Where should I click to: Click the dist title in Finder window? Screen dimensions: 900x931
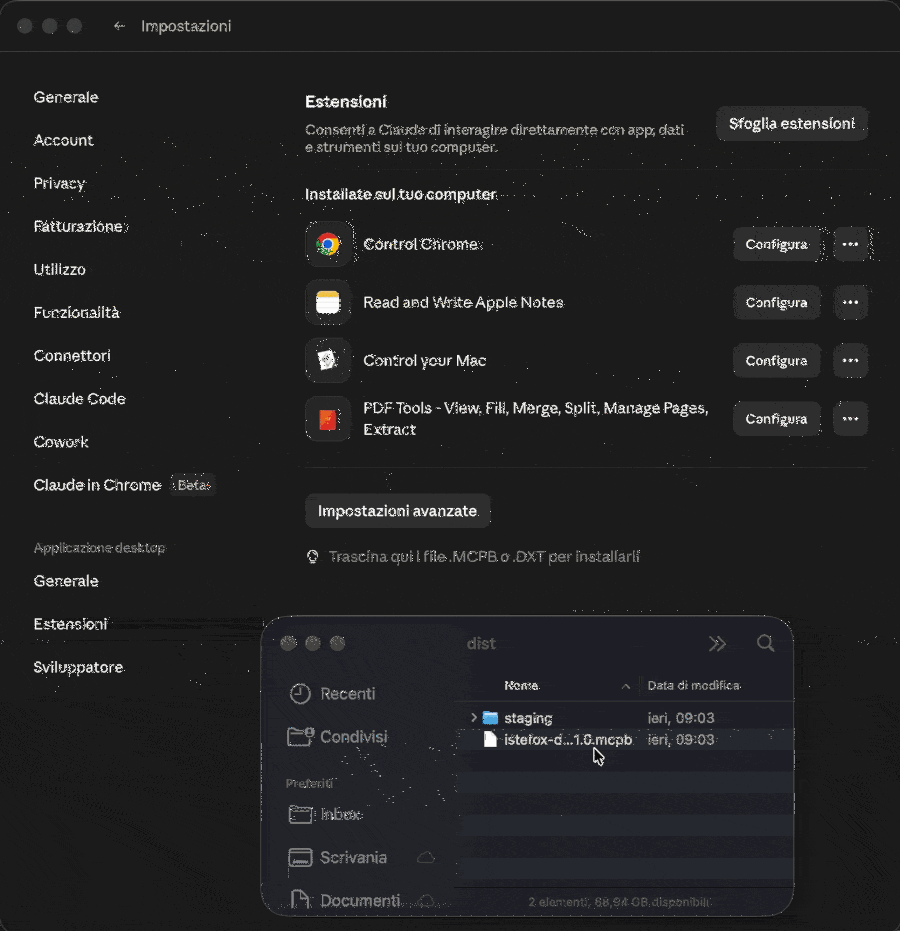pos(481,644)
